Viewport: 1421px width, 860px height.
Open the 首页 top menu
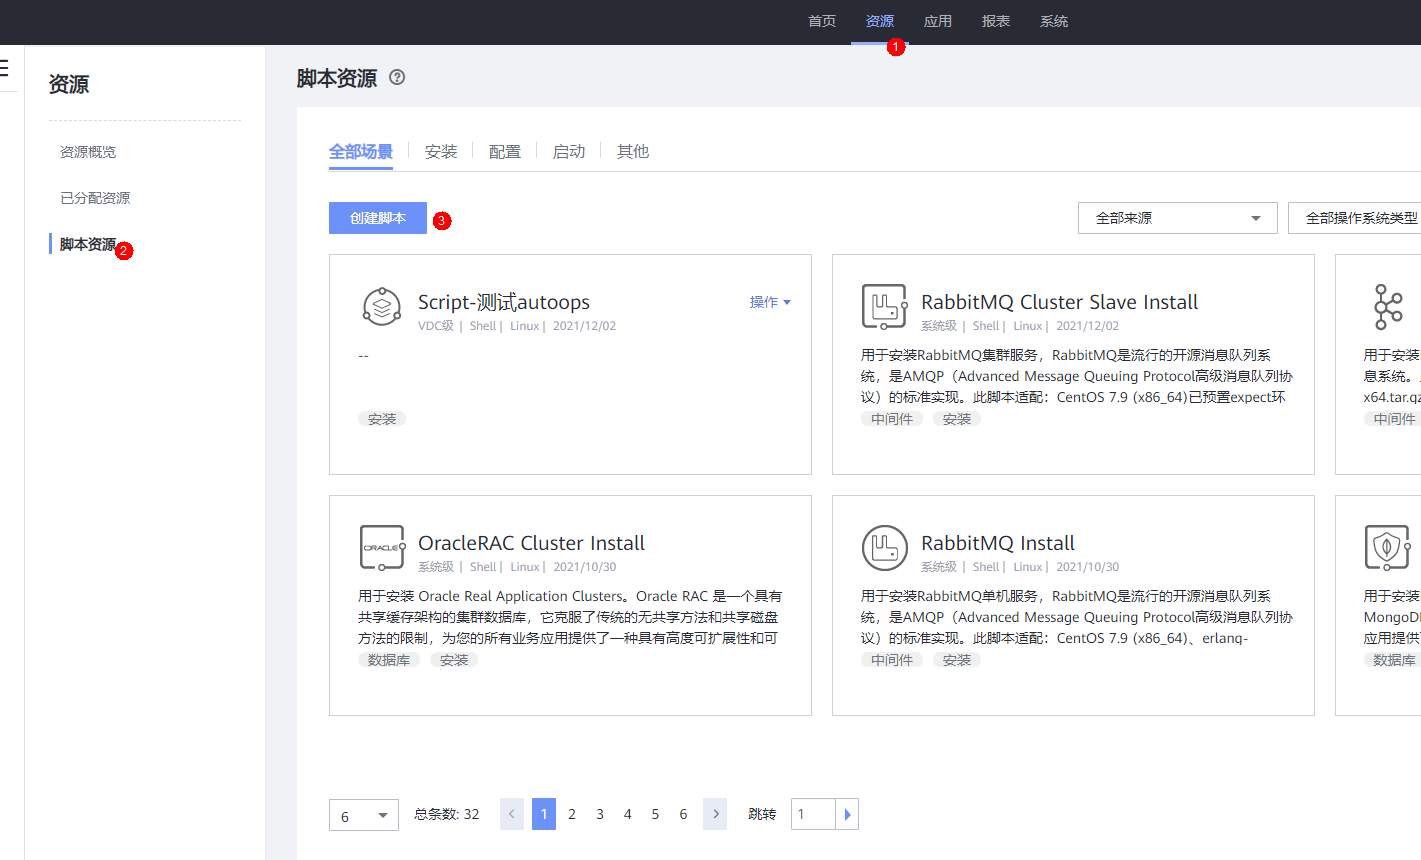pos(822,21)
